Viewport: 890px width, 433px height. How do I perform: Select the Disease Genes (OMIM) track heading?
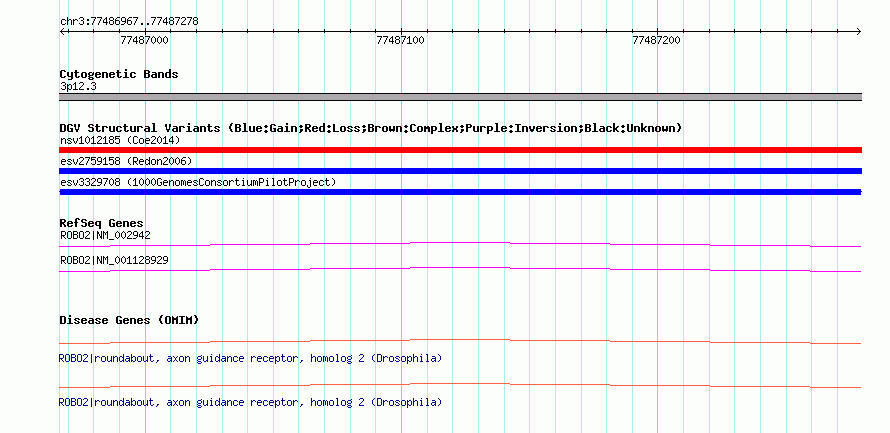[x=129, y=321]
